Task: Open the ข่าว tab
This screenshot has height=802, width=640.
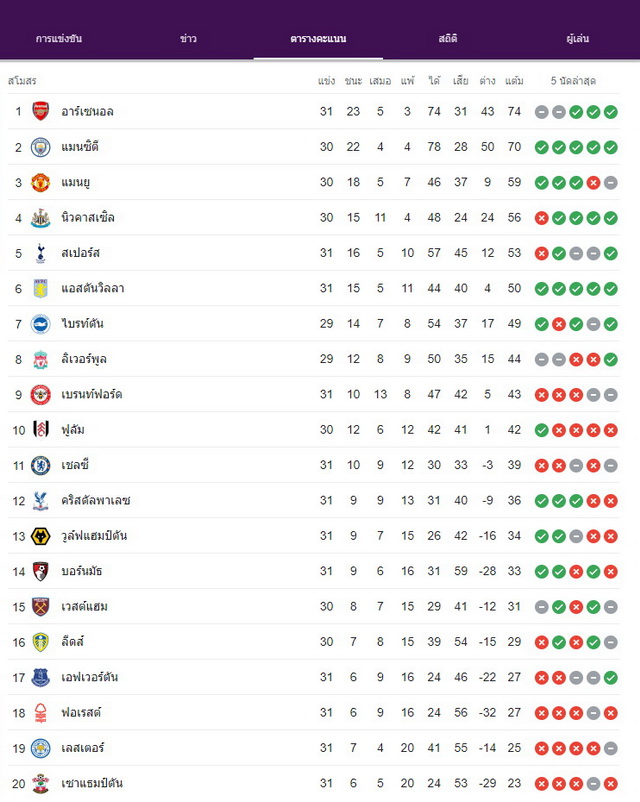Action: click(188, 38)
